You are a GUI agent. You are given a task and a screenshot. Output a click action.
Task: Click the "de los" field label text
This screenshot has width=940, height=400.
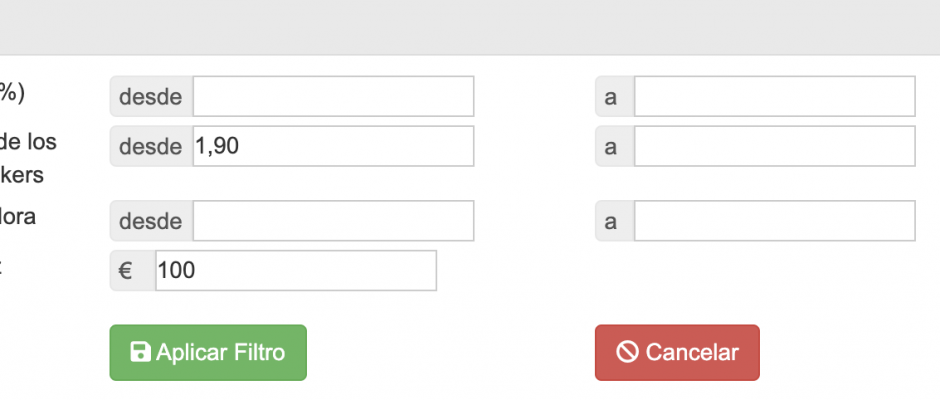(x=28, y=142)
